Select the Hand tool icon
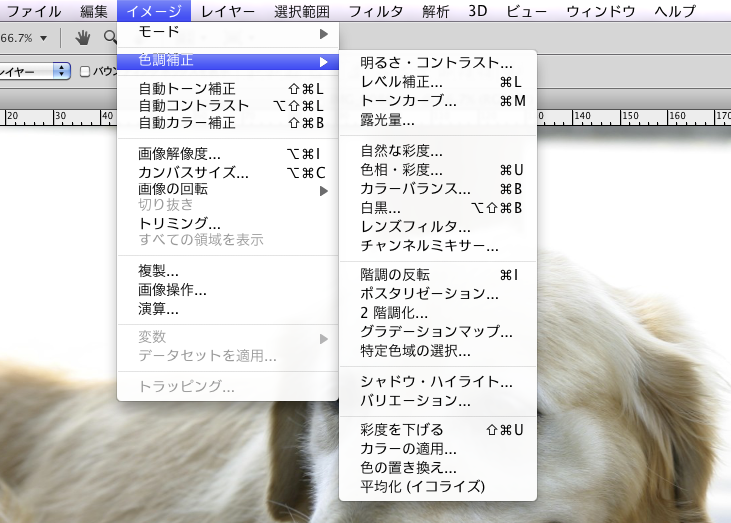This screenshot has height=523, width=731. click(x=85, y=38)
